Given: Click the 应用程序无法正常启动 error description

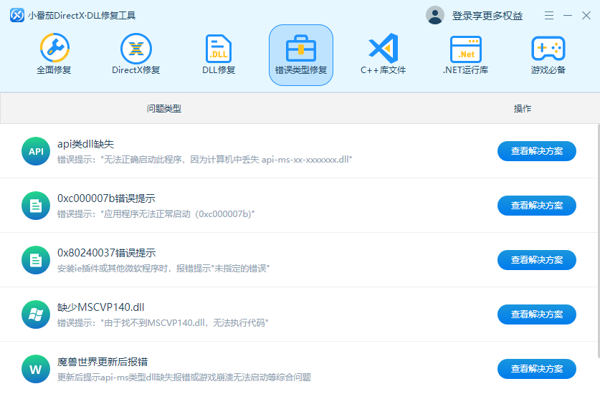Looking at the screenshot, I should pos(156,214).
